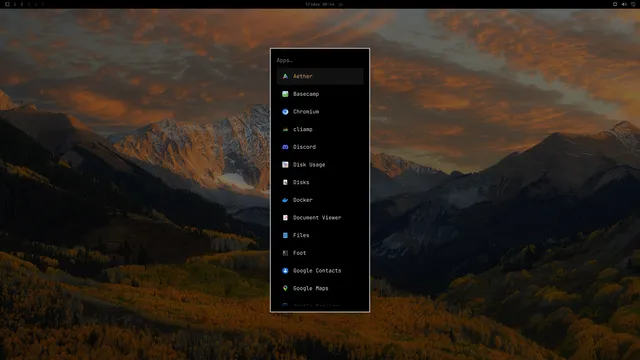
Task: Open Google Contacts via its icon
Action: click(285, 271)
